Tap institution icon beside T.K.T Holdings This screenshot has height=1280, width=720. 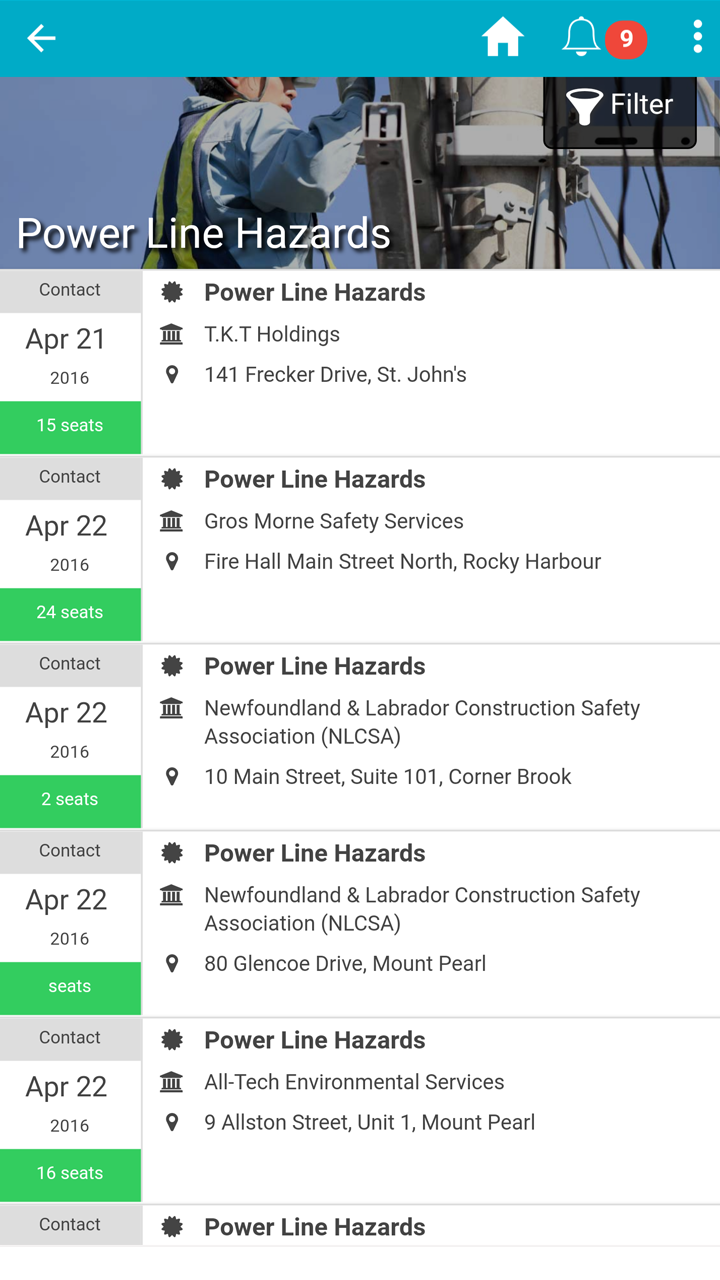coord(172,334)
